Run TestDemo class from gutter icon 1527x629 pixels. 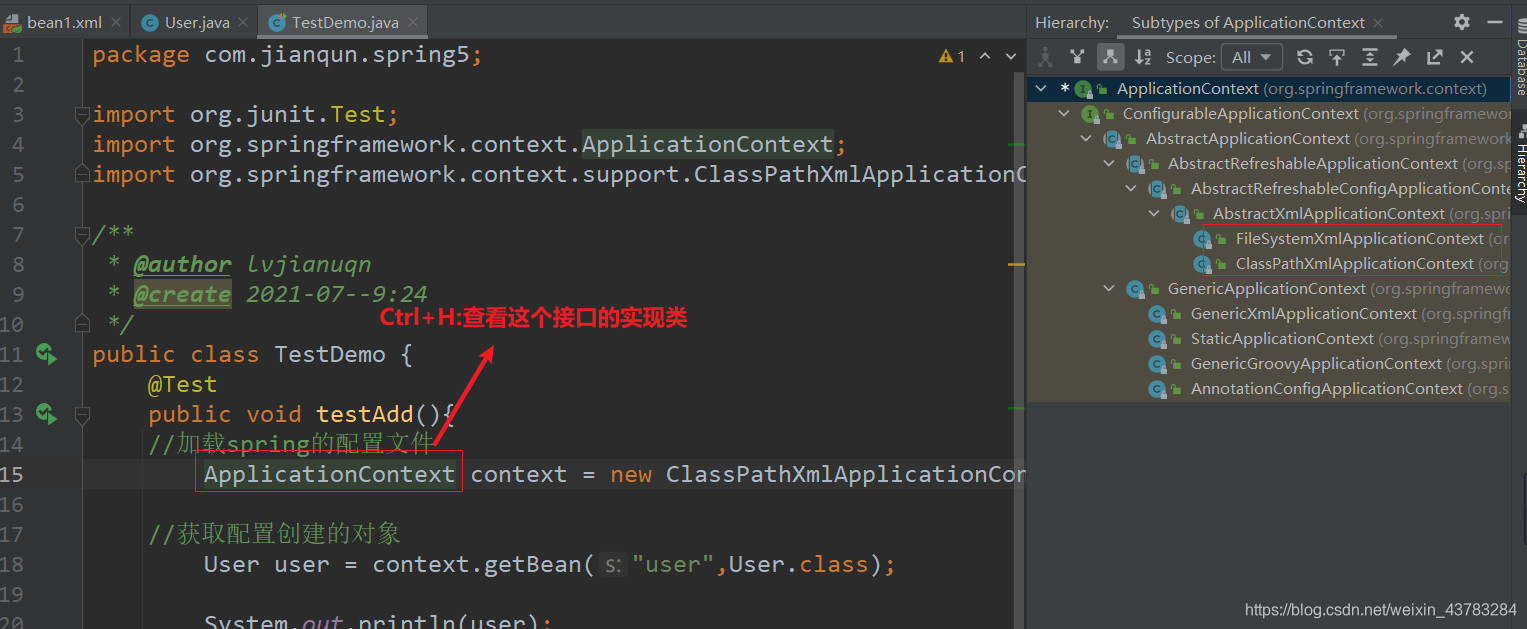coord(45,353)
